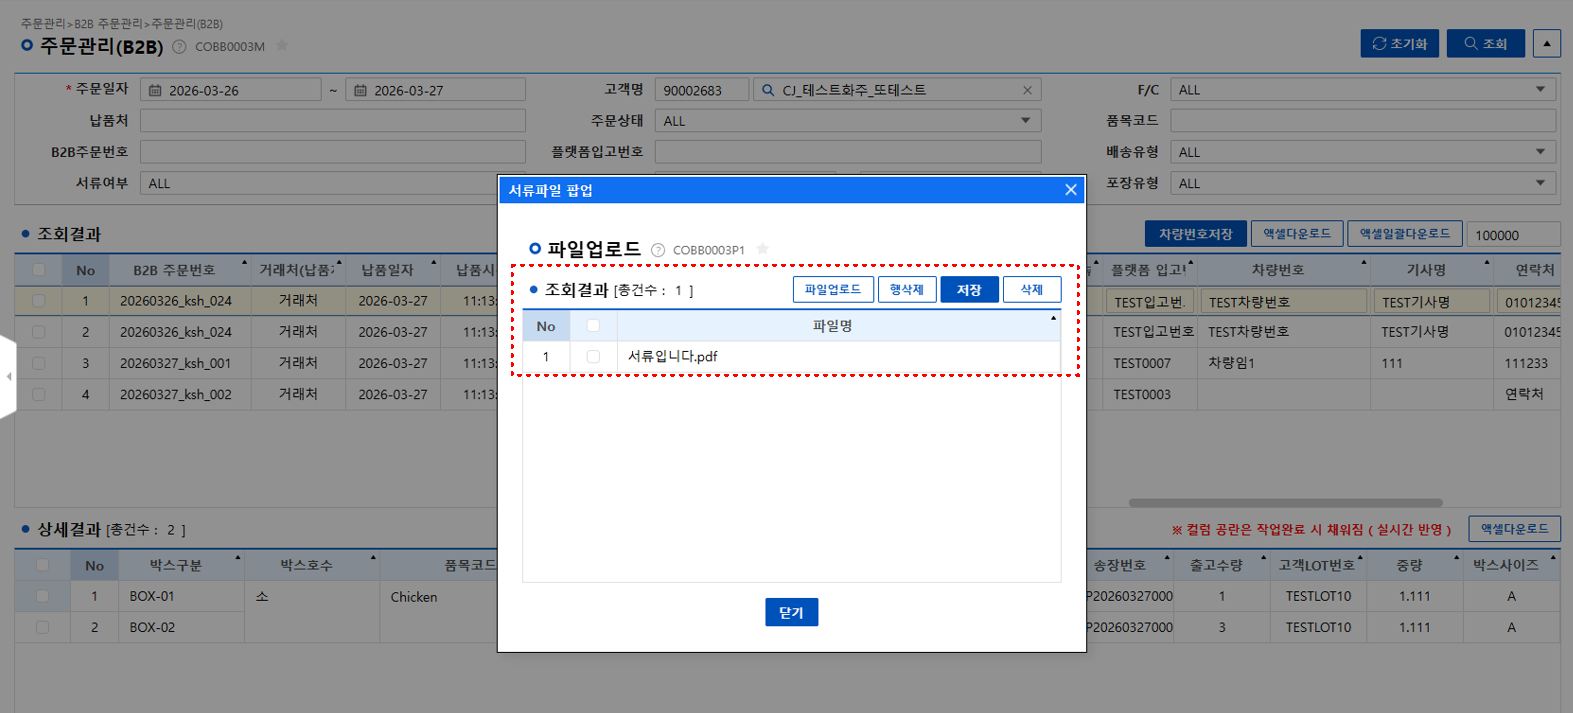Click the help icon next to 주문관리(B2B) title

(179, 46)
